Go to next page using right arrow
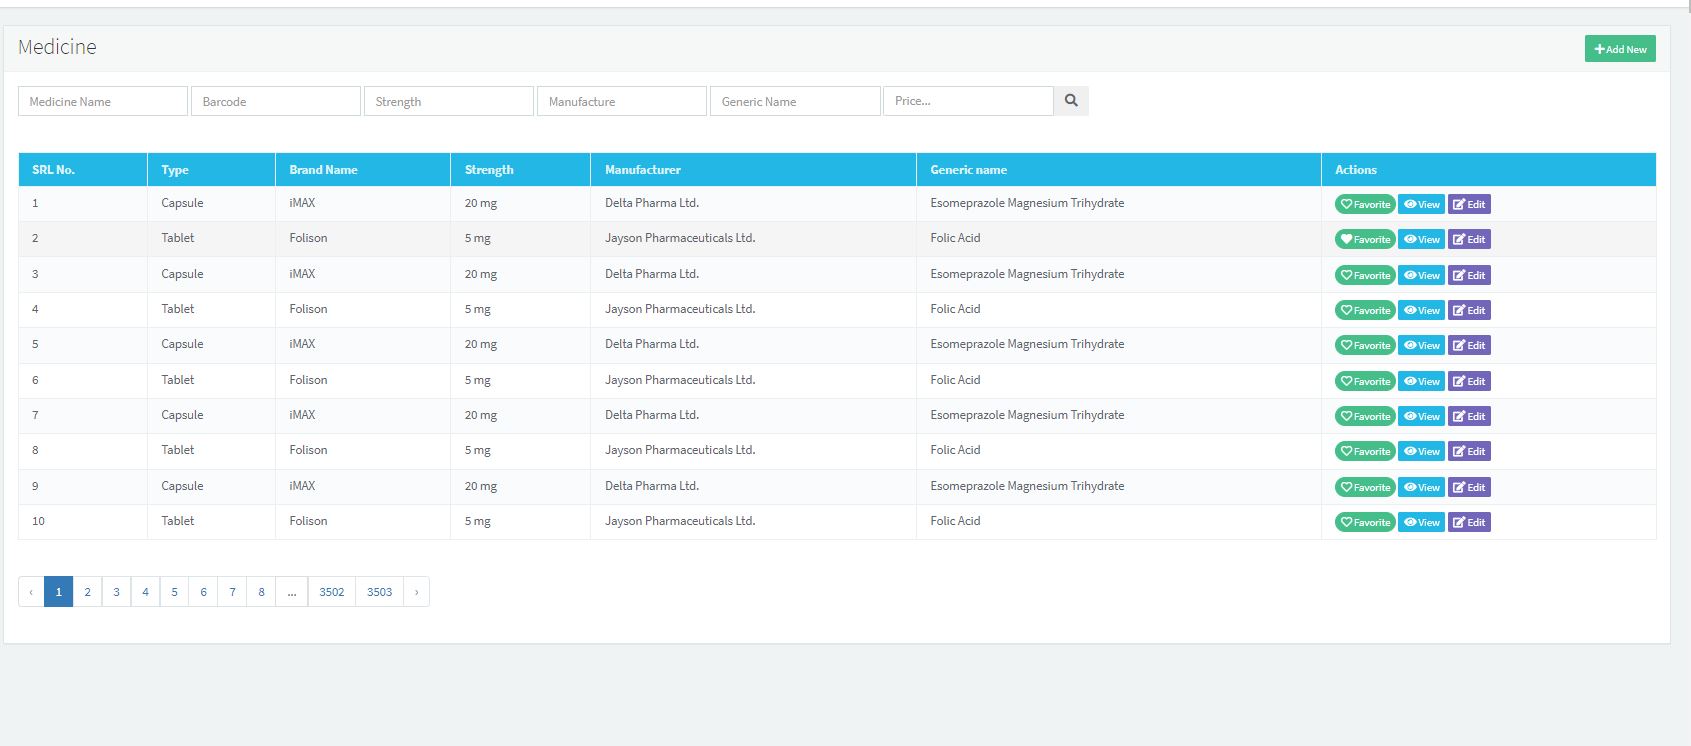Viewport: 1691px width, 746px height. click(x=416, y=592)
